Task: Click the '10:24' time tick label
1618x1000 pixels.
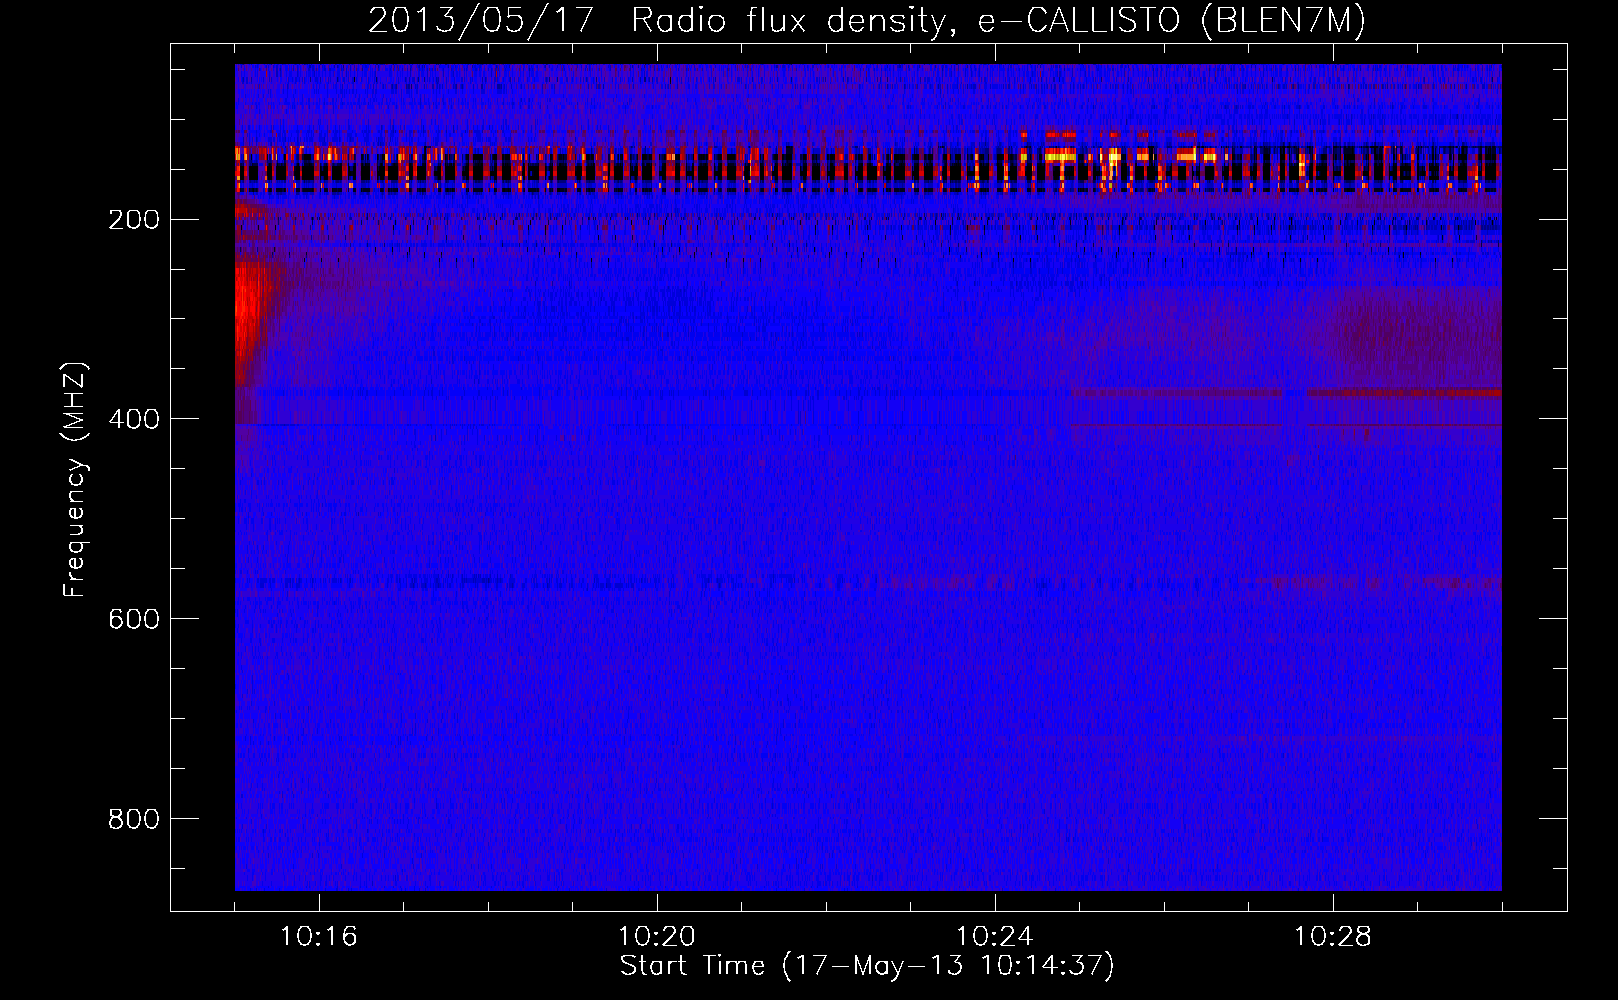Action: point(995,936)
